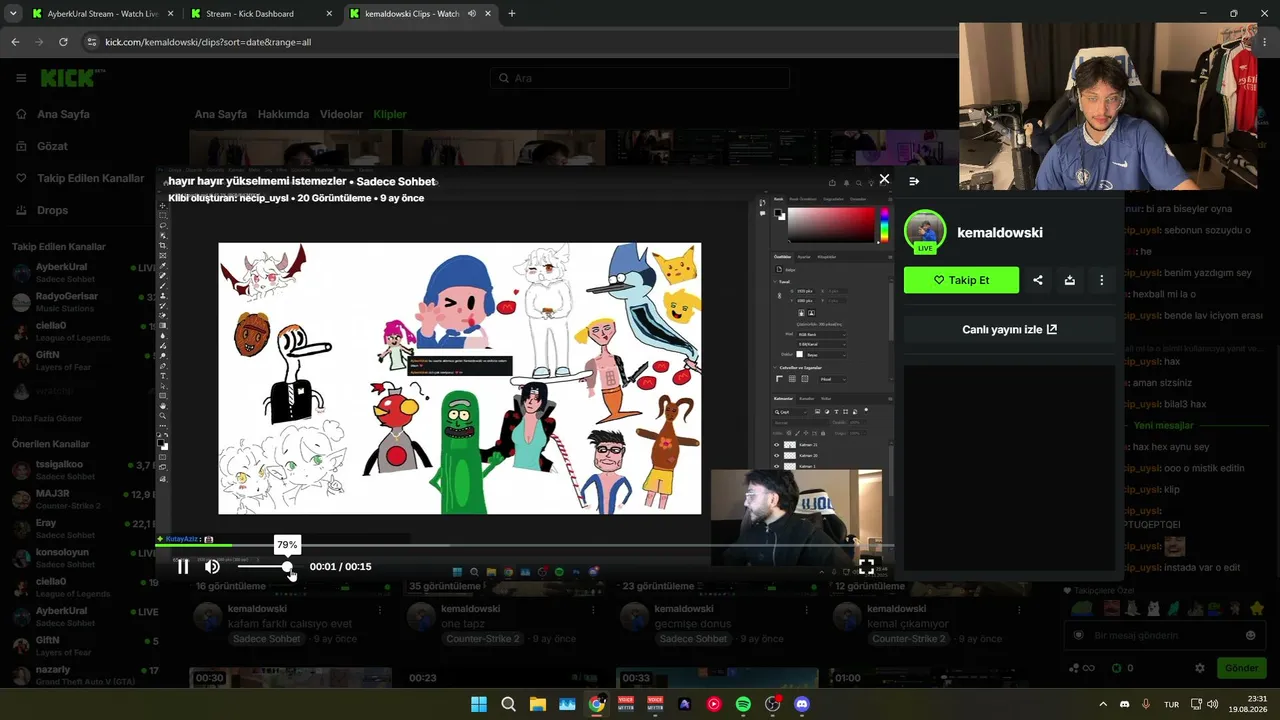Image resolution: width=1280 pixels, height=720 pixels.
Task: Click the 'one tapz' clip title
Action: tap(462, 624)
